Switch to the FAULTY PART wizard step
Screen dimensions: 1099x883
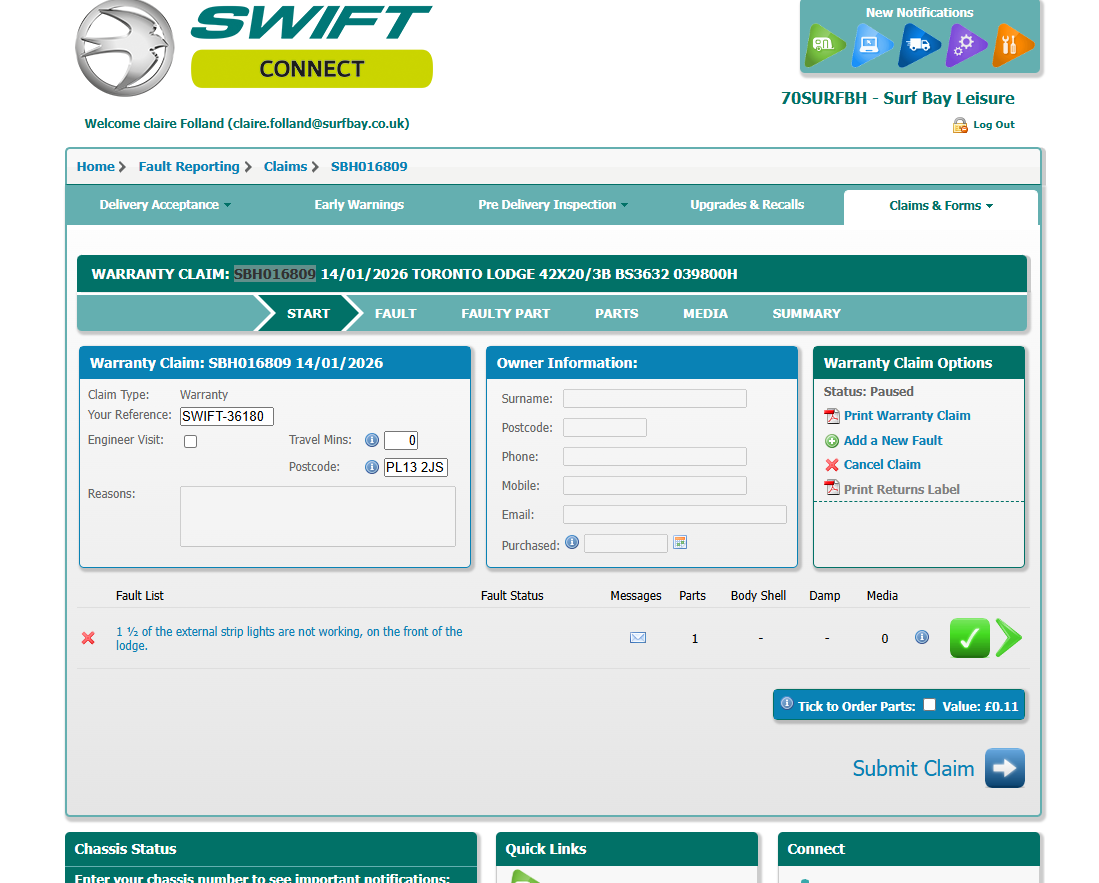coord(505,313)
